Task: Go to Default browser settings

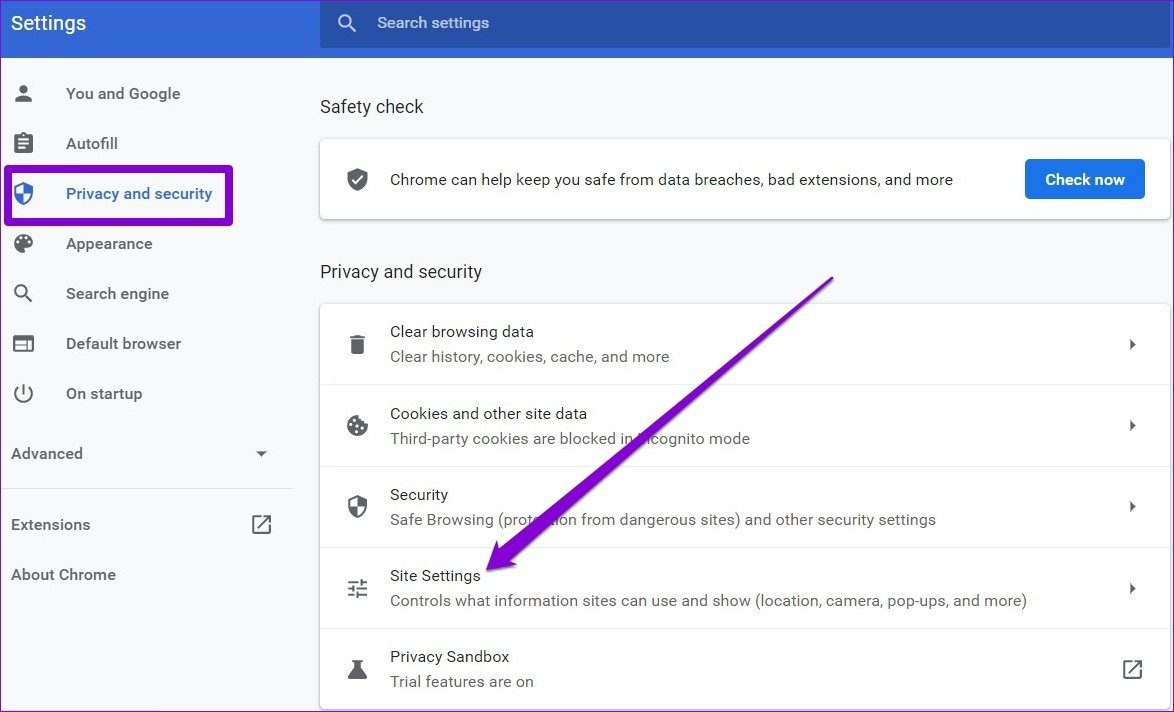Action: (123, 344)
